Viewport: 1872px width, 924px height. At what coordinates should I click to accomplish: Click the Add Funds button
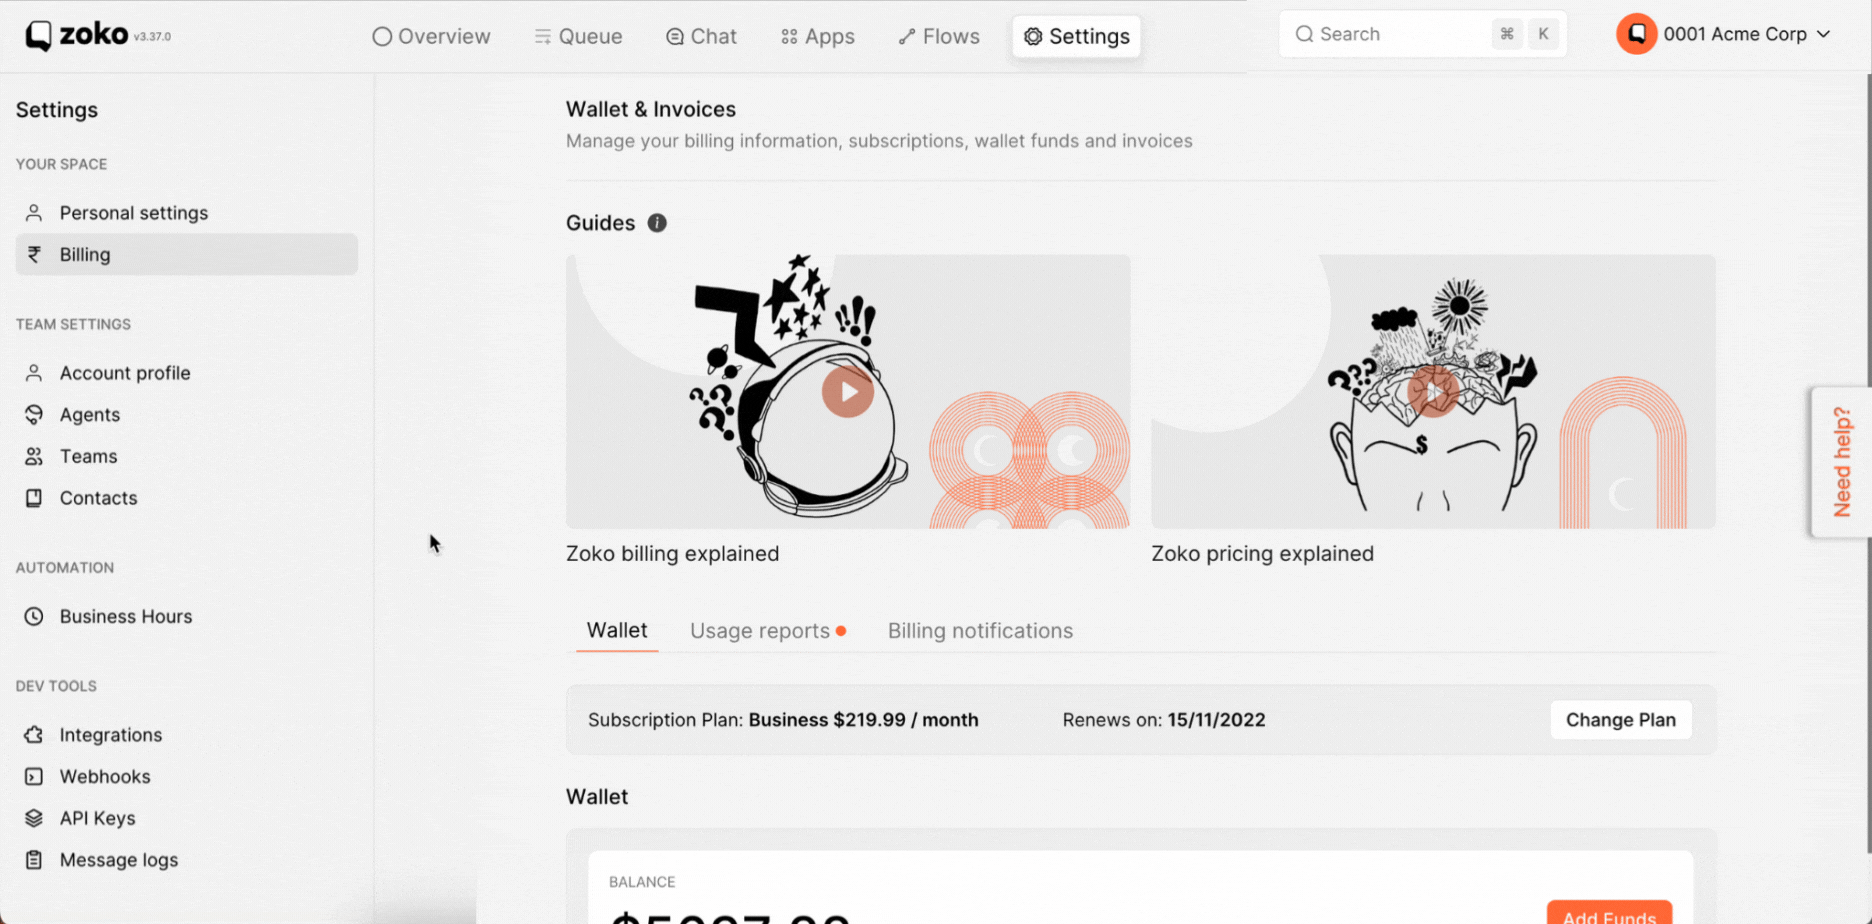[x=1609, y=912]
